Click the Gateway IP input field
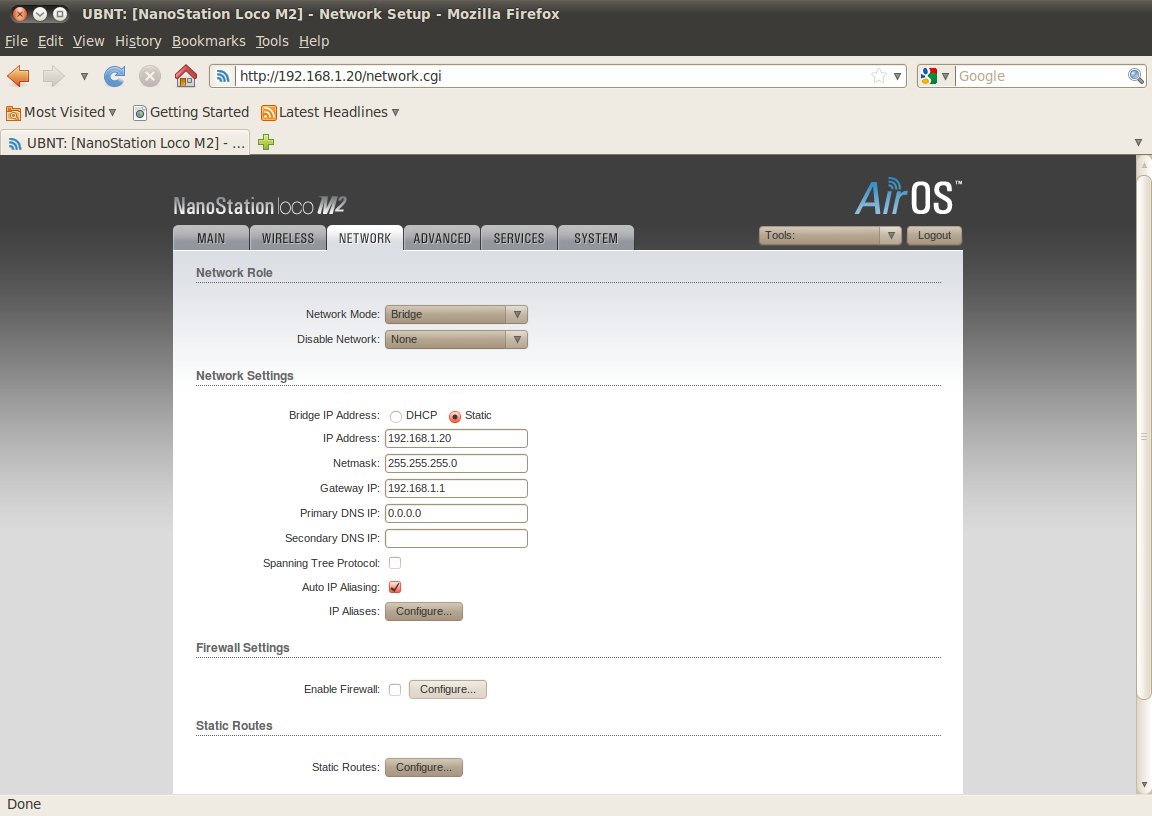The width and height of the screenshot is (1152, 816). pos(456,488)
